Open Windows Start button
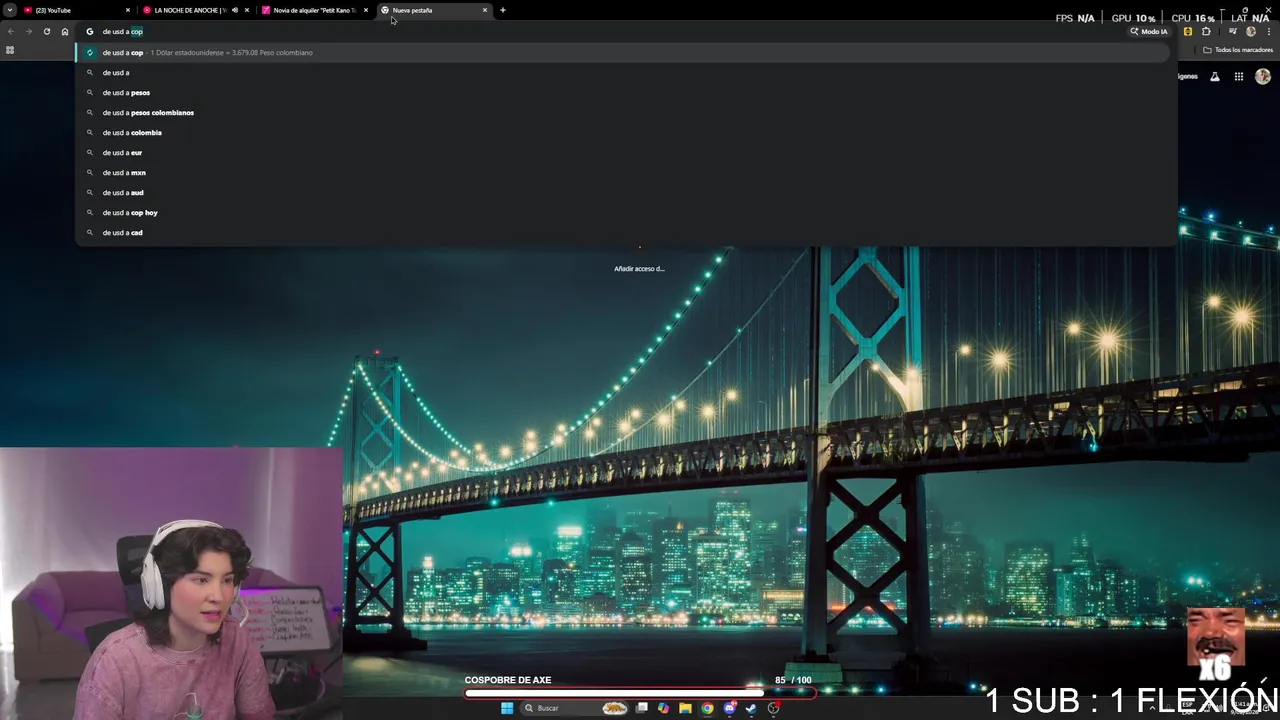This screenshot has height=720, width=1280. 507,708
